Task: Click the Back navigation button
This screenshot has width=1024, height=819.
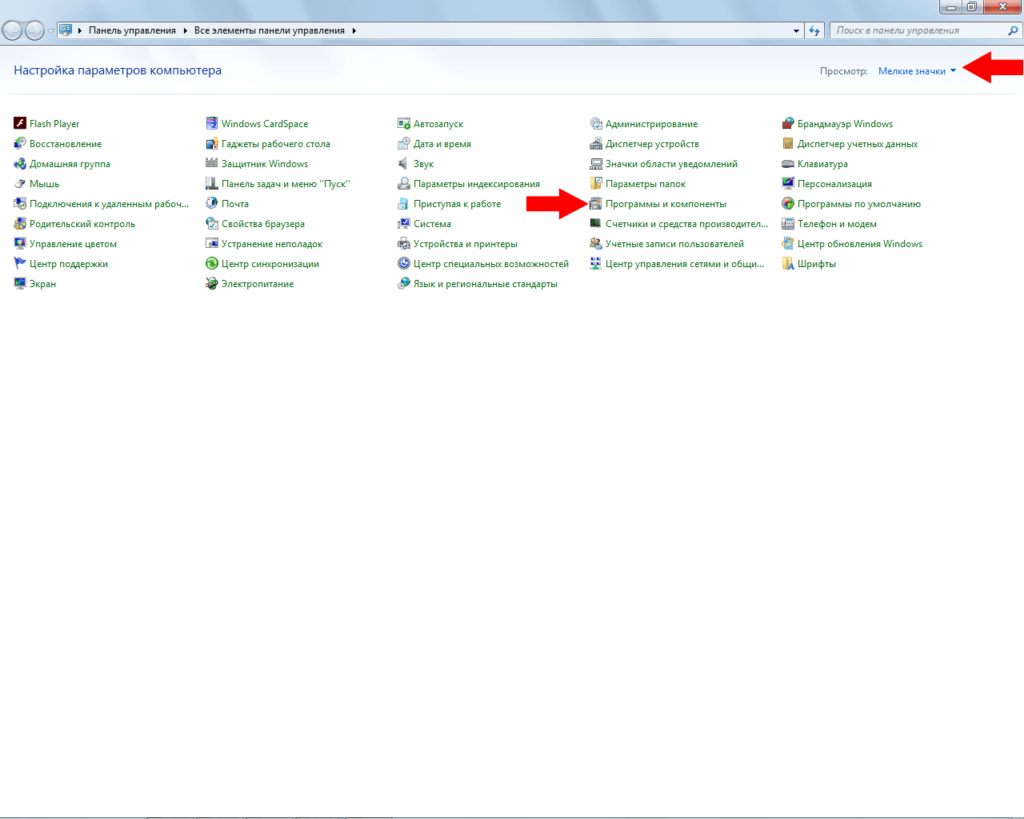Action: [12, 30]
